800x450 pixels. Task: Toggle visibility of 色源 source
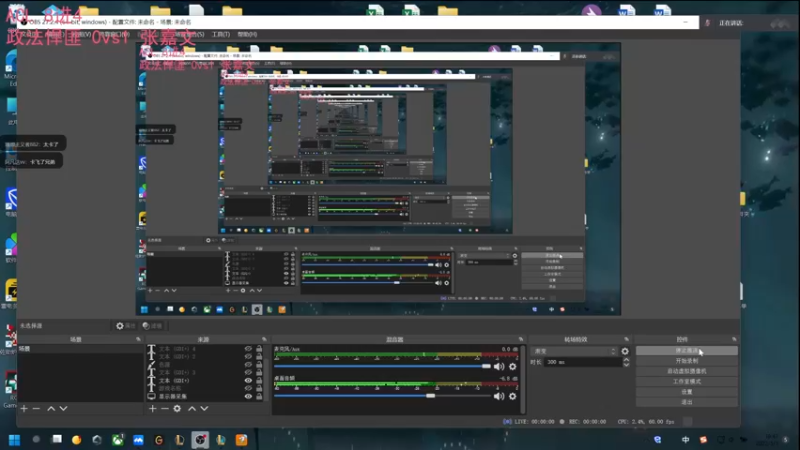point(248,365)
